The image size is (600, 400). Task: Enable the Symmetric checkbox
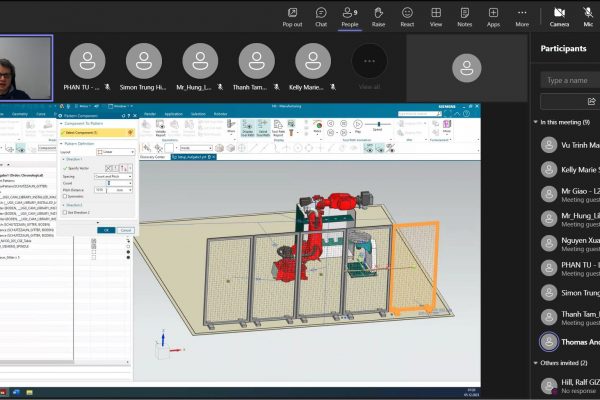(65, 196)
